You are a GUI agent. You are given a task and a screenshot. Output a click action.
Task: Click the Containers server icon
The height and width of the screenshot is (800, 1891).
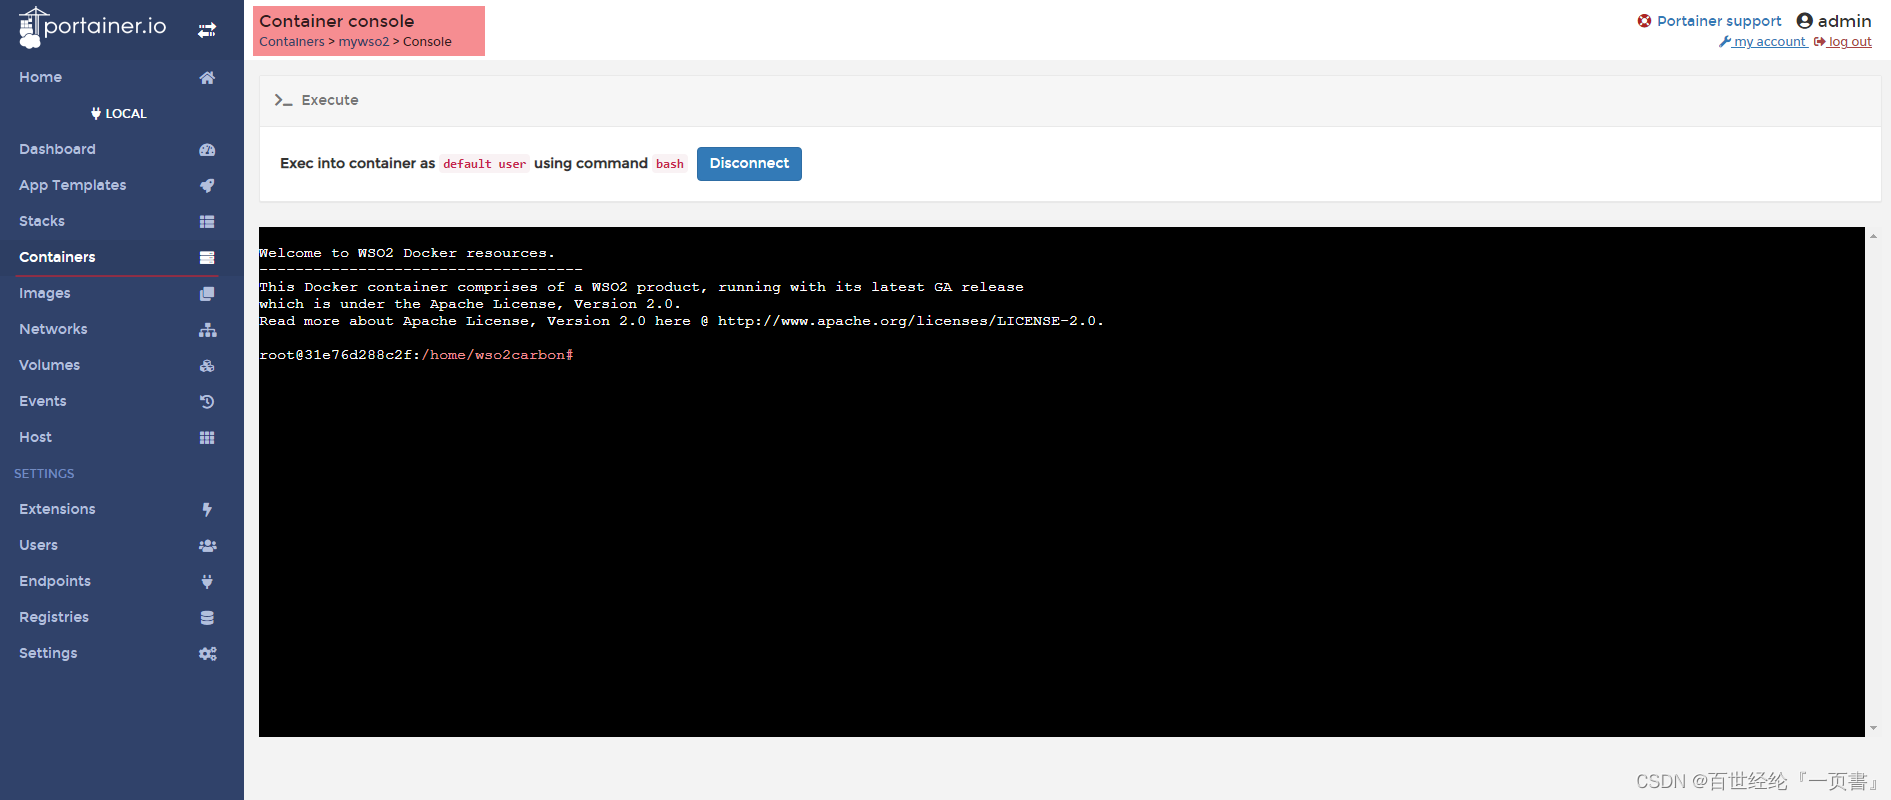click(207, 257)
